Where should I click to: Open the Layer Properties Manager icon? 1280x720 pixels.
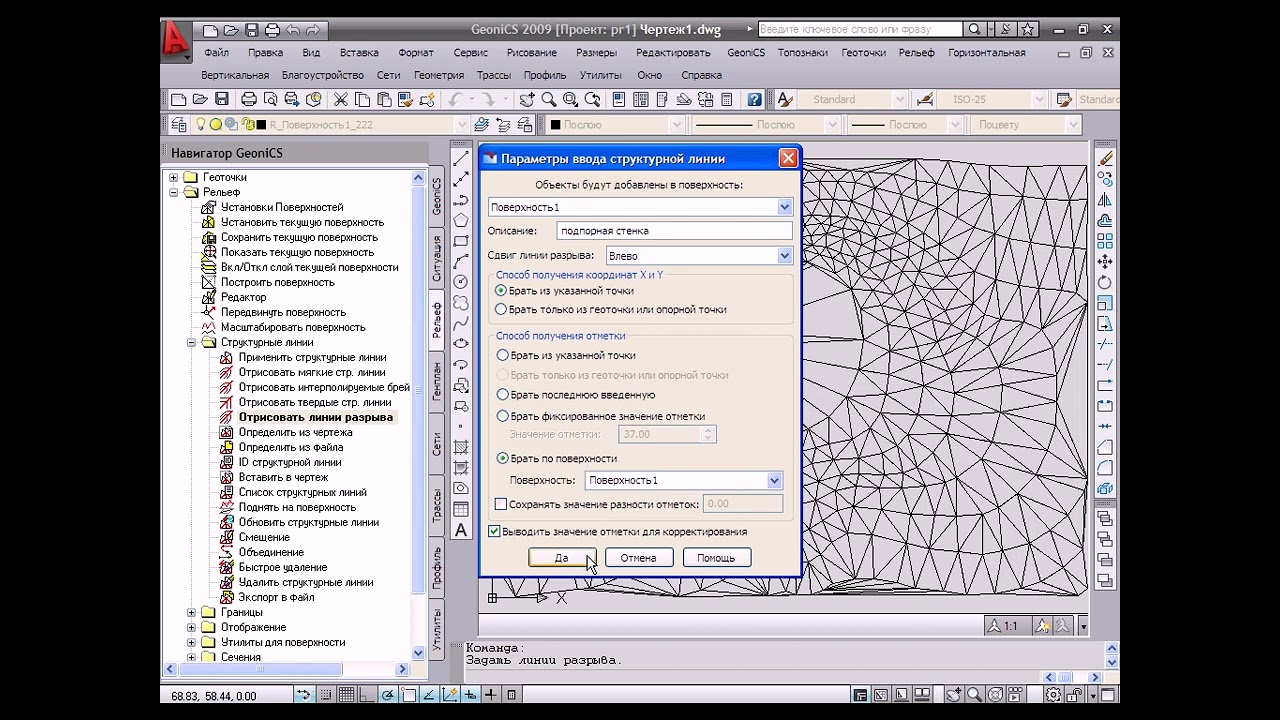pyautogui.click(x=179, y=125)
